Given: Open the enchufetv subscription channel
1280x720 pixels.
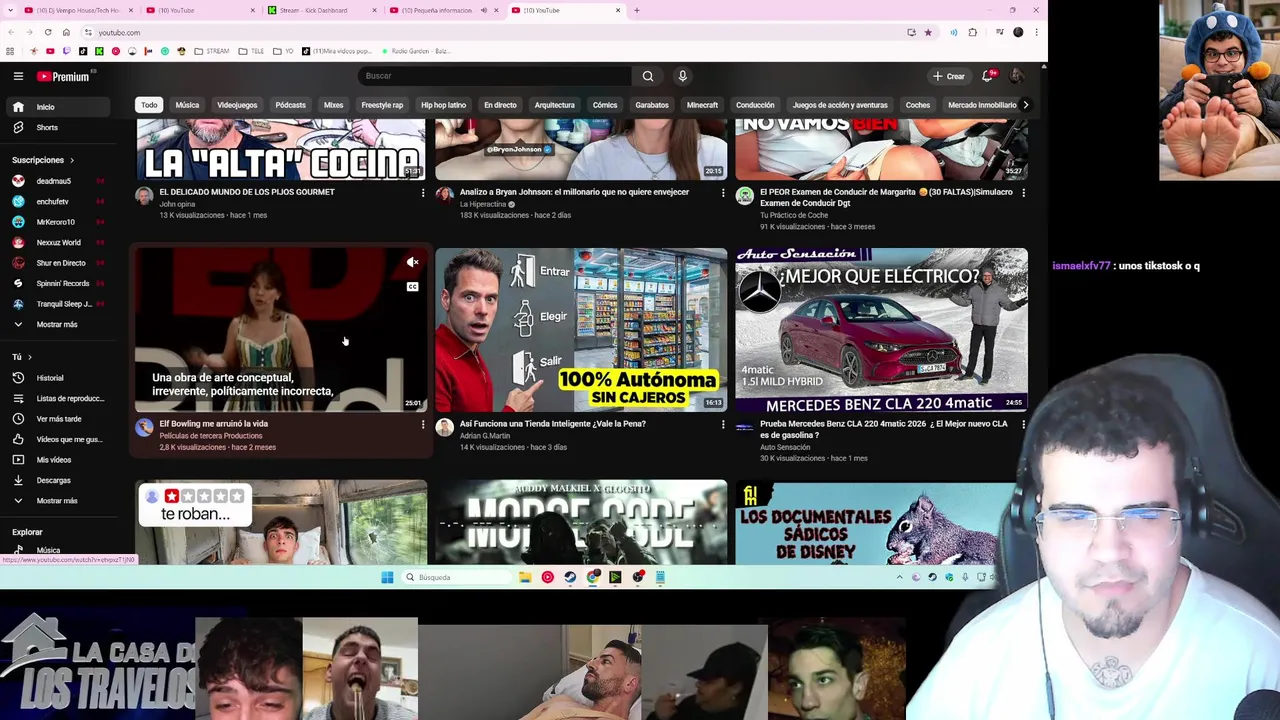Looking at the screenshot, I should pos(60,201).
